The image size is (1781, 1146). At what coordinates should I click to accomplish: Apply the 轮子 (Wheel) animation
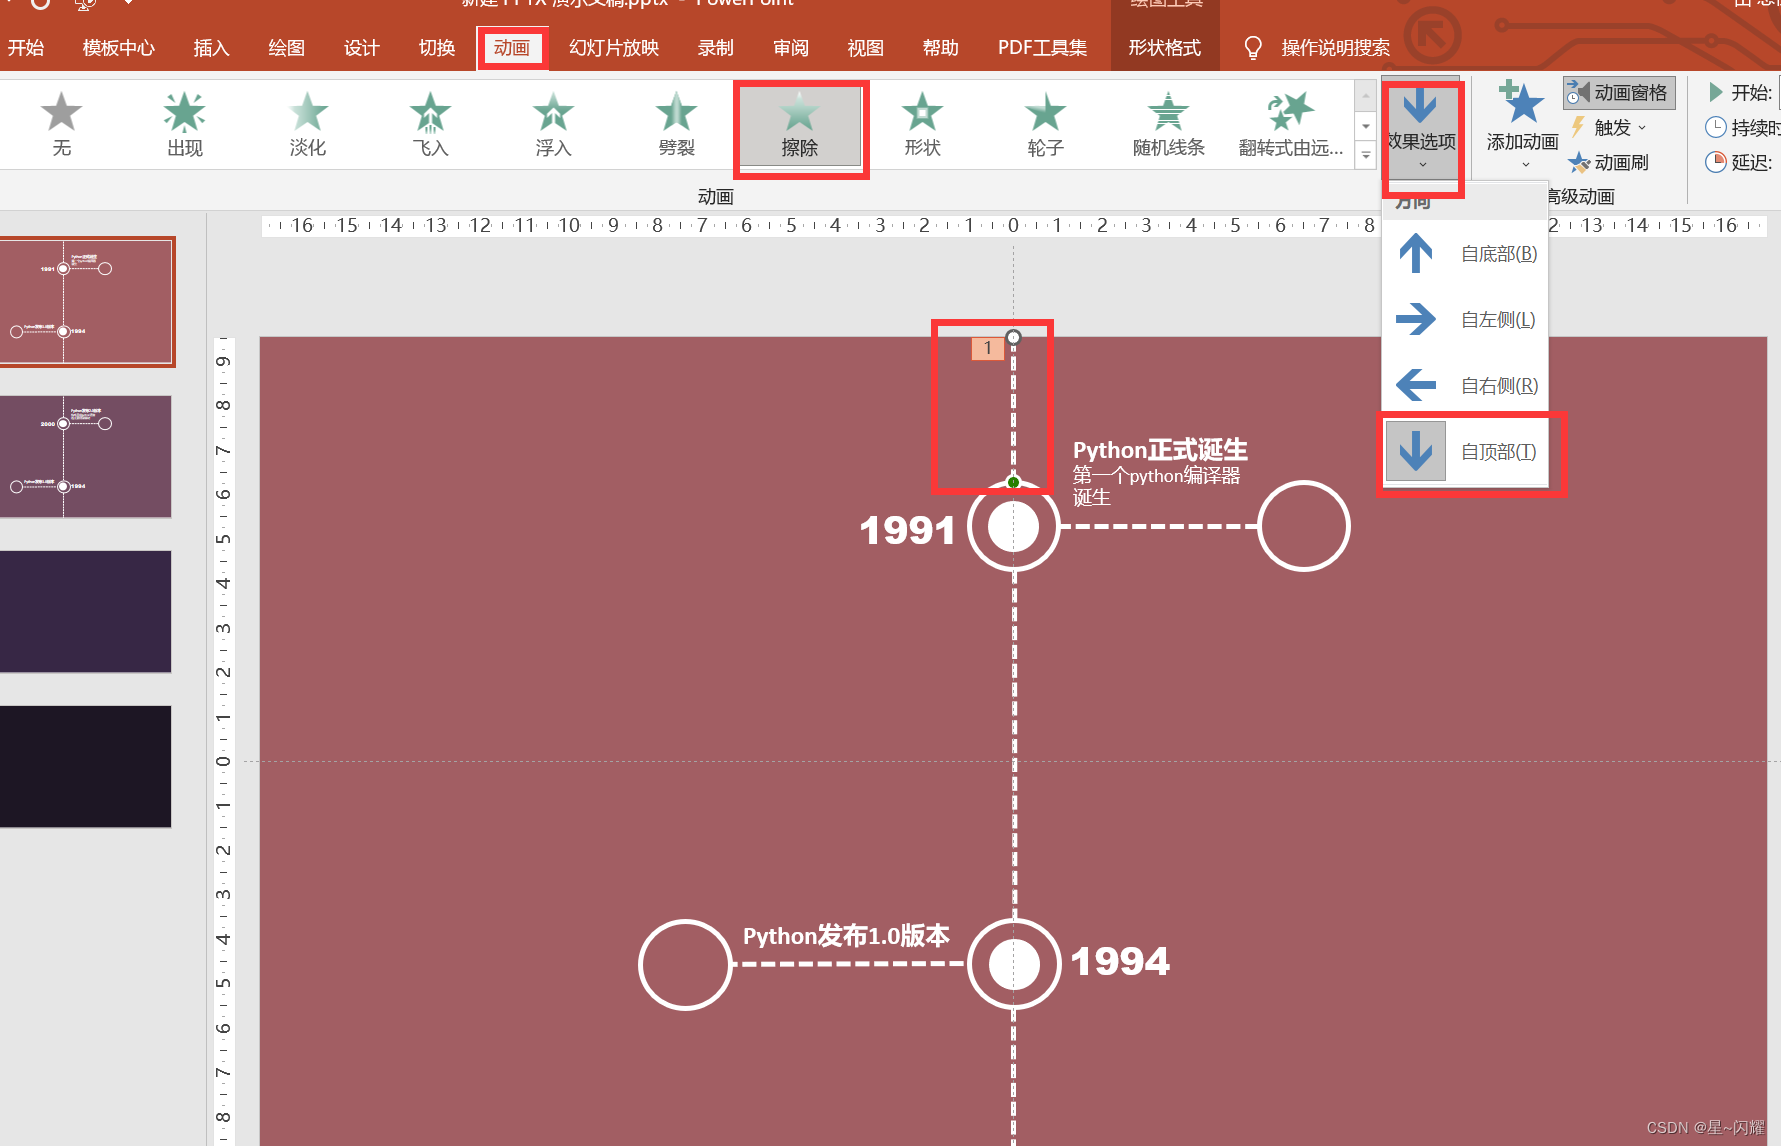pos(1045,125)
